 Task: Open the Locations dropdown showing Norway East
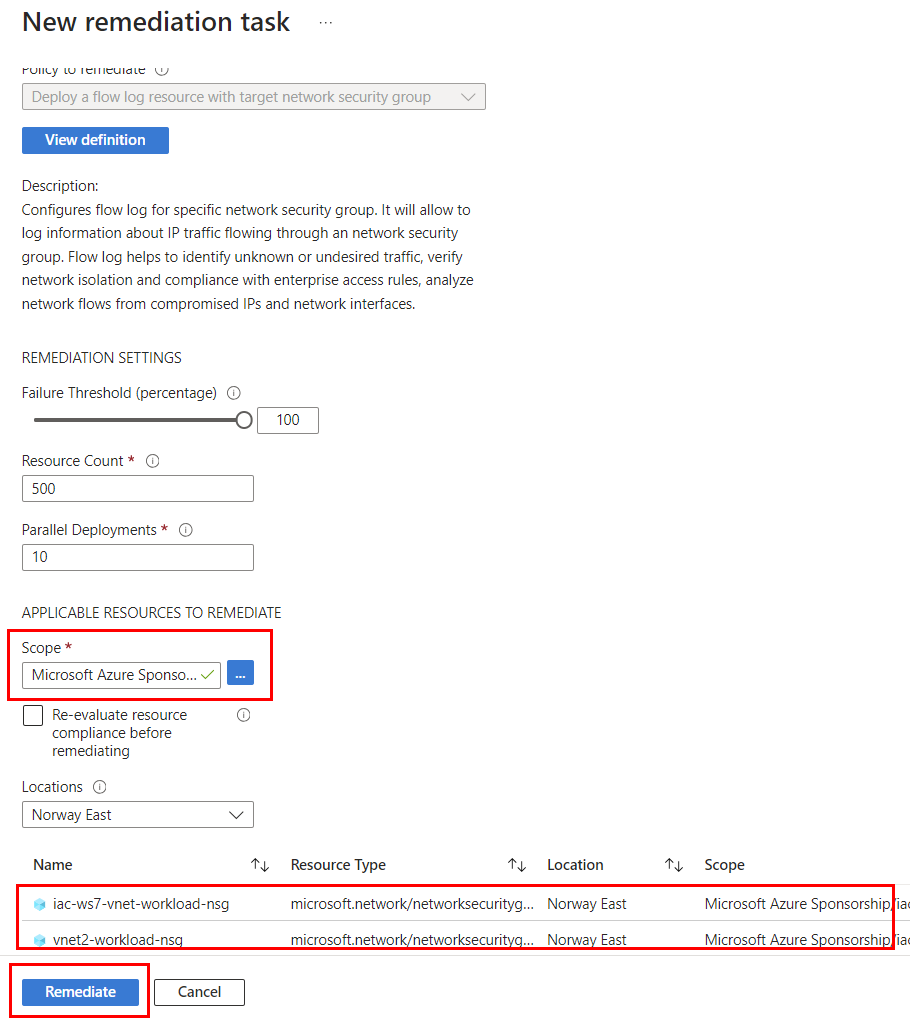[138, 815]
